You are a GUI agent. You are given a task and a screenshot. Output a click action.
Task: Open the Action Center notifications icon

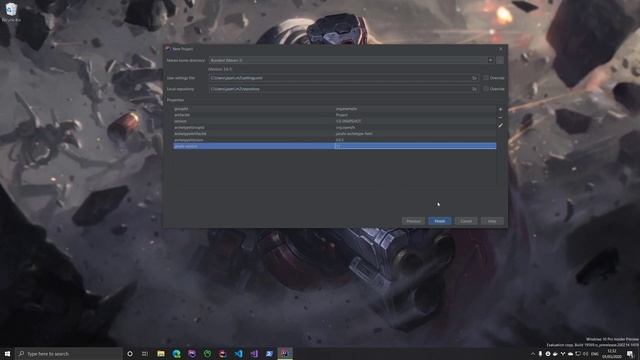[x=630, y=354]
